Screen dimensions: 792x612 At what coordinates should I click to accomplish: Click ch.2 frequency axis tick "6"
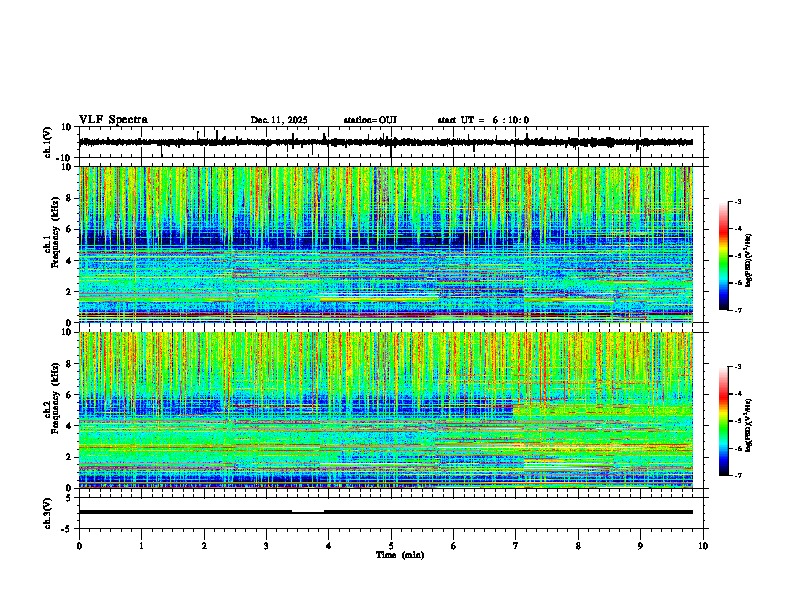pos(69,395)
